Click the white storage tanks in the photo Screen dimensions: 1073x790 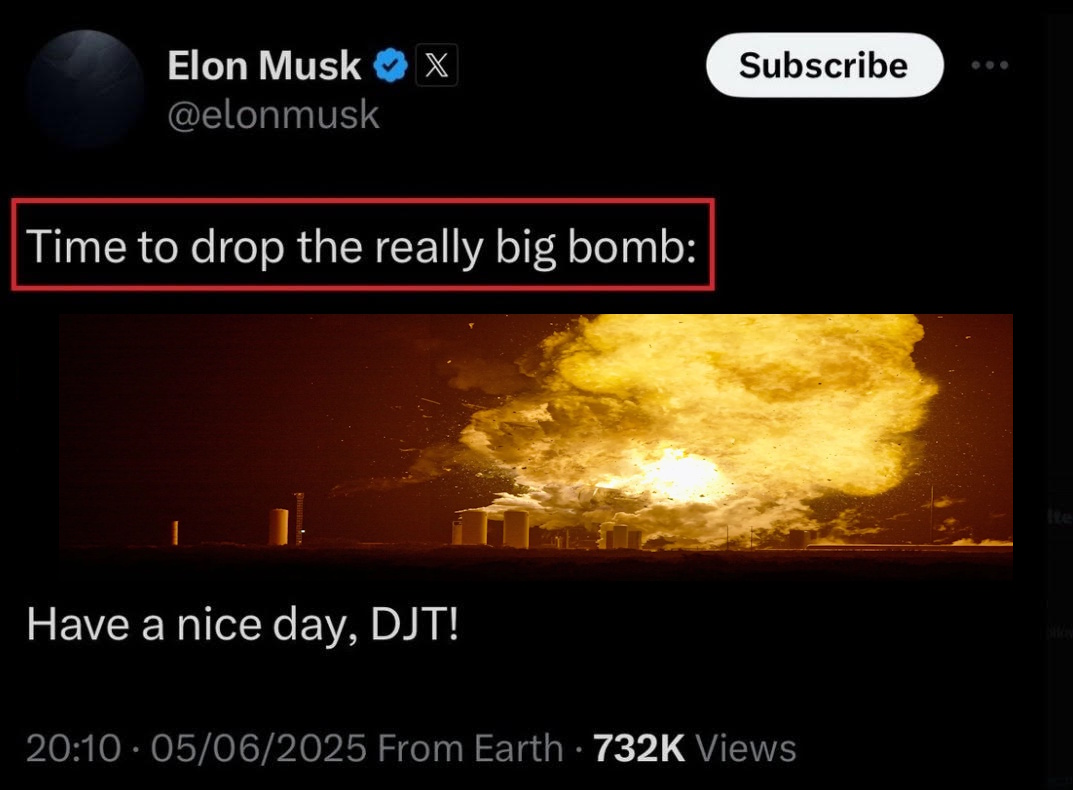coord(491,529)
